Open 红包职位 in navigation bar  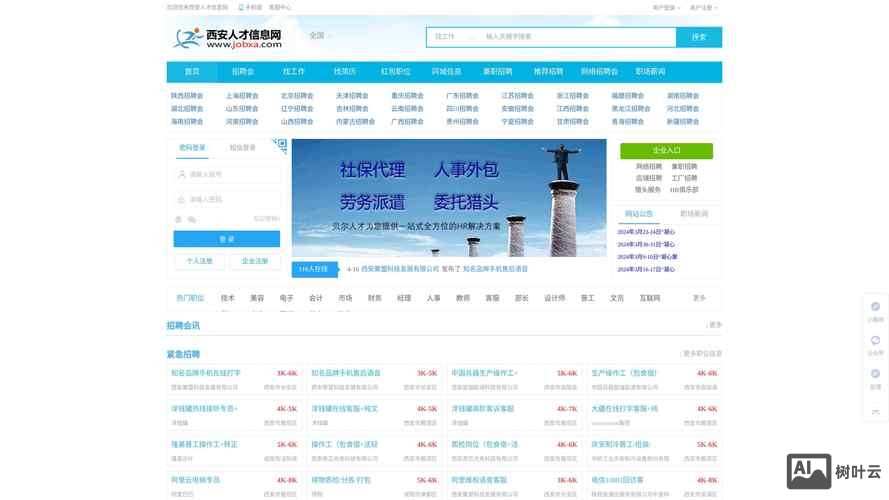point(395,72)
